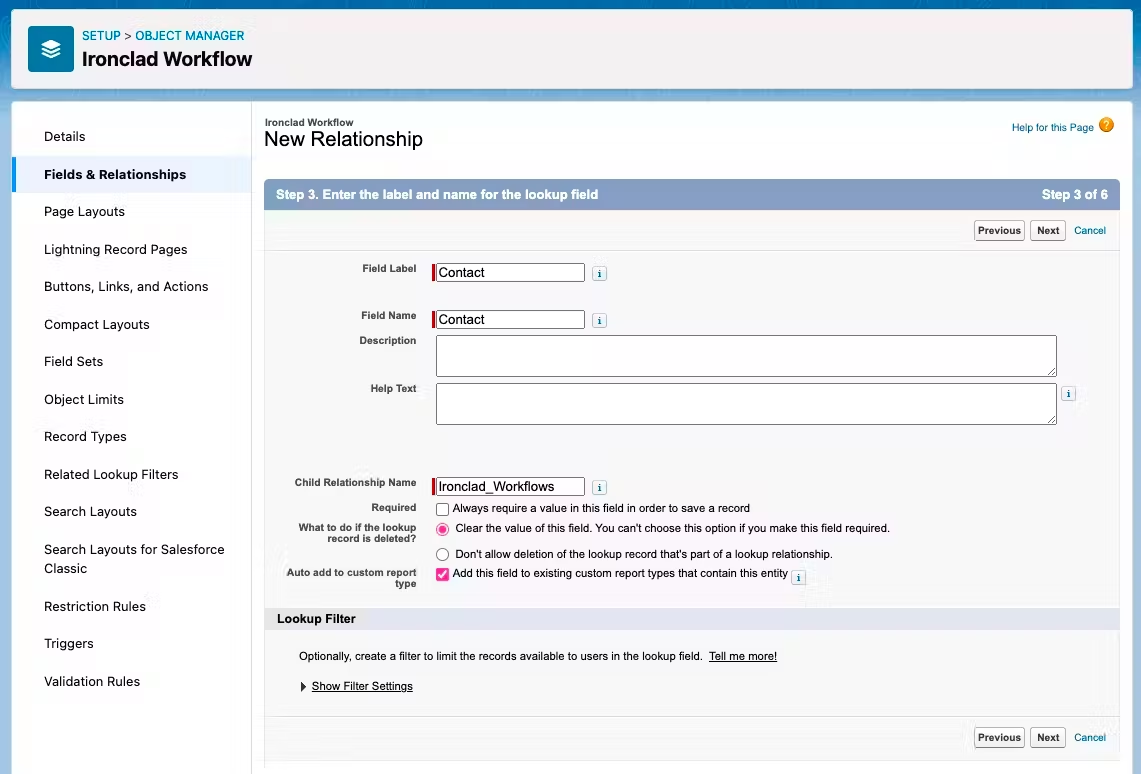Select 'Clear the value of this field' option
1141x774 pixels.
pyautogui.click(x=442, y=529)
